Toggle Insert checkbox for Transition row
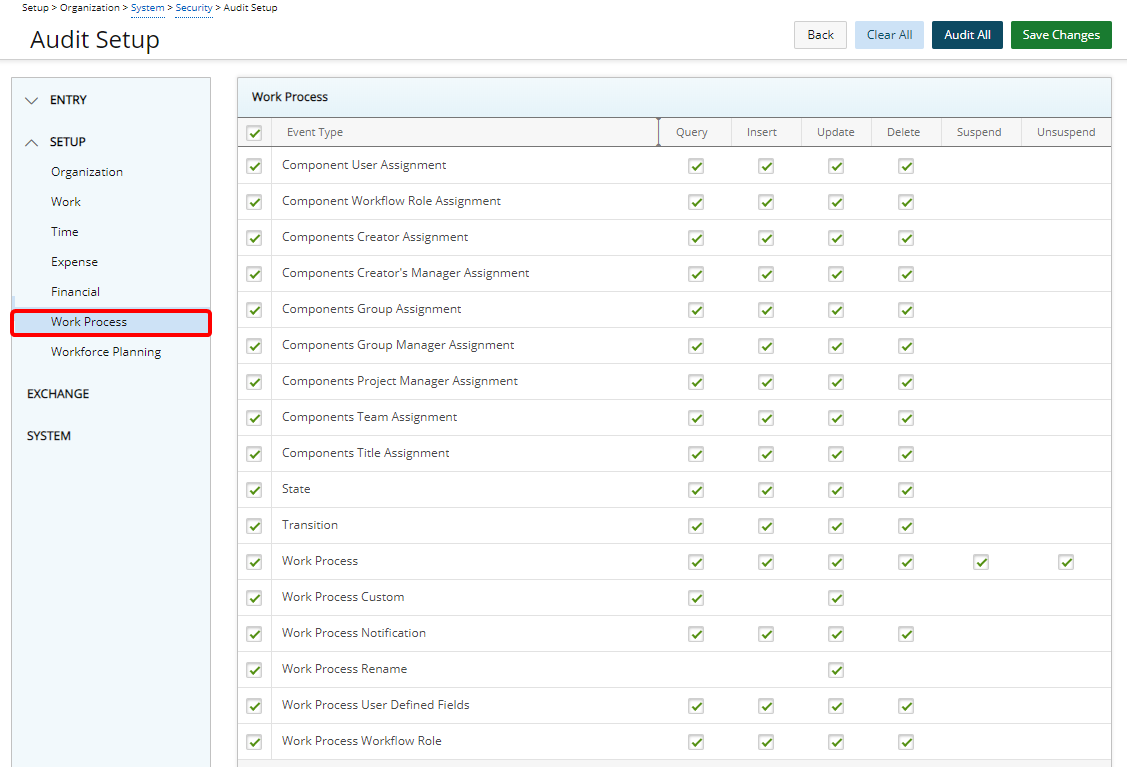 766,526
